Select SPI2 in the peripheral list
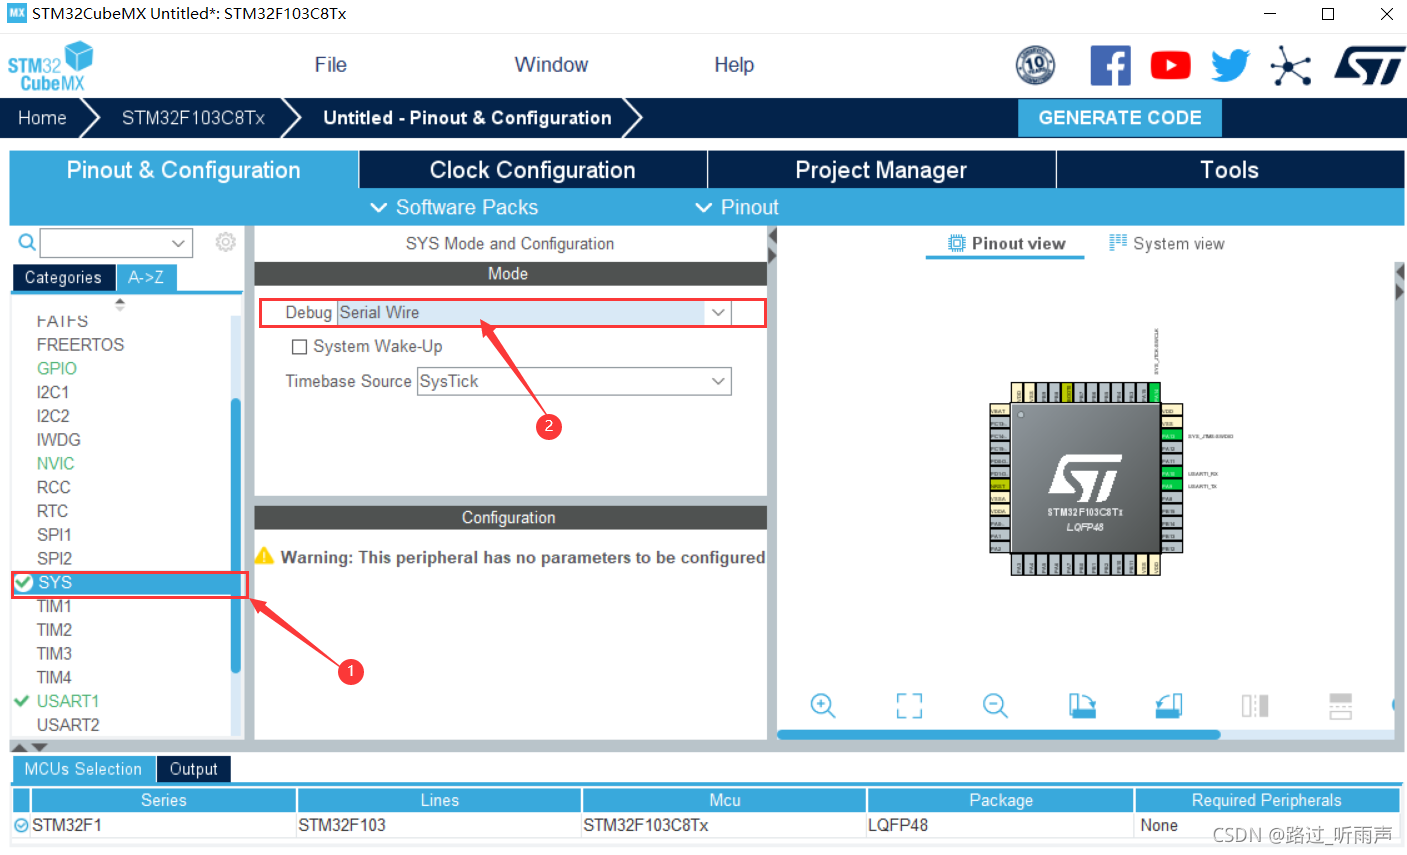 tap(54, 559)
